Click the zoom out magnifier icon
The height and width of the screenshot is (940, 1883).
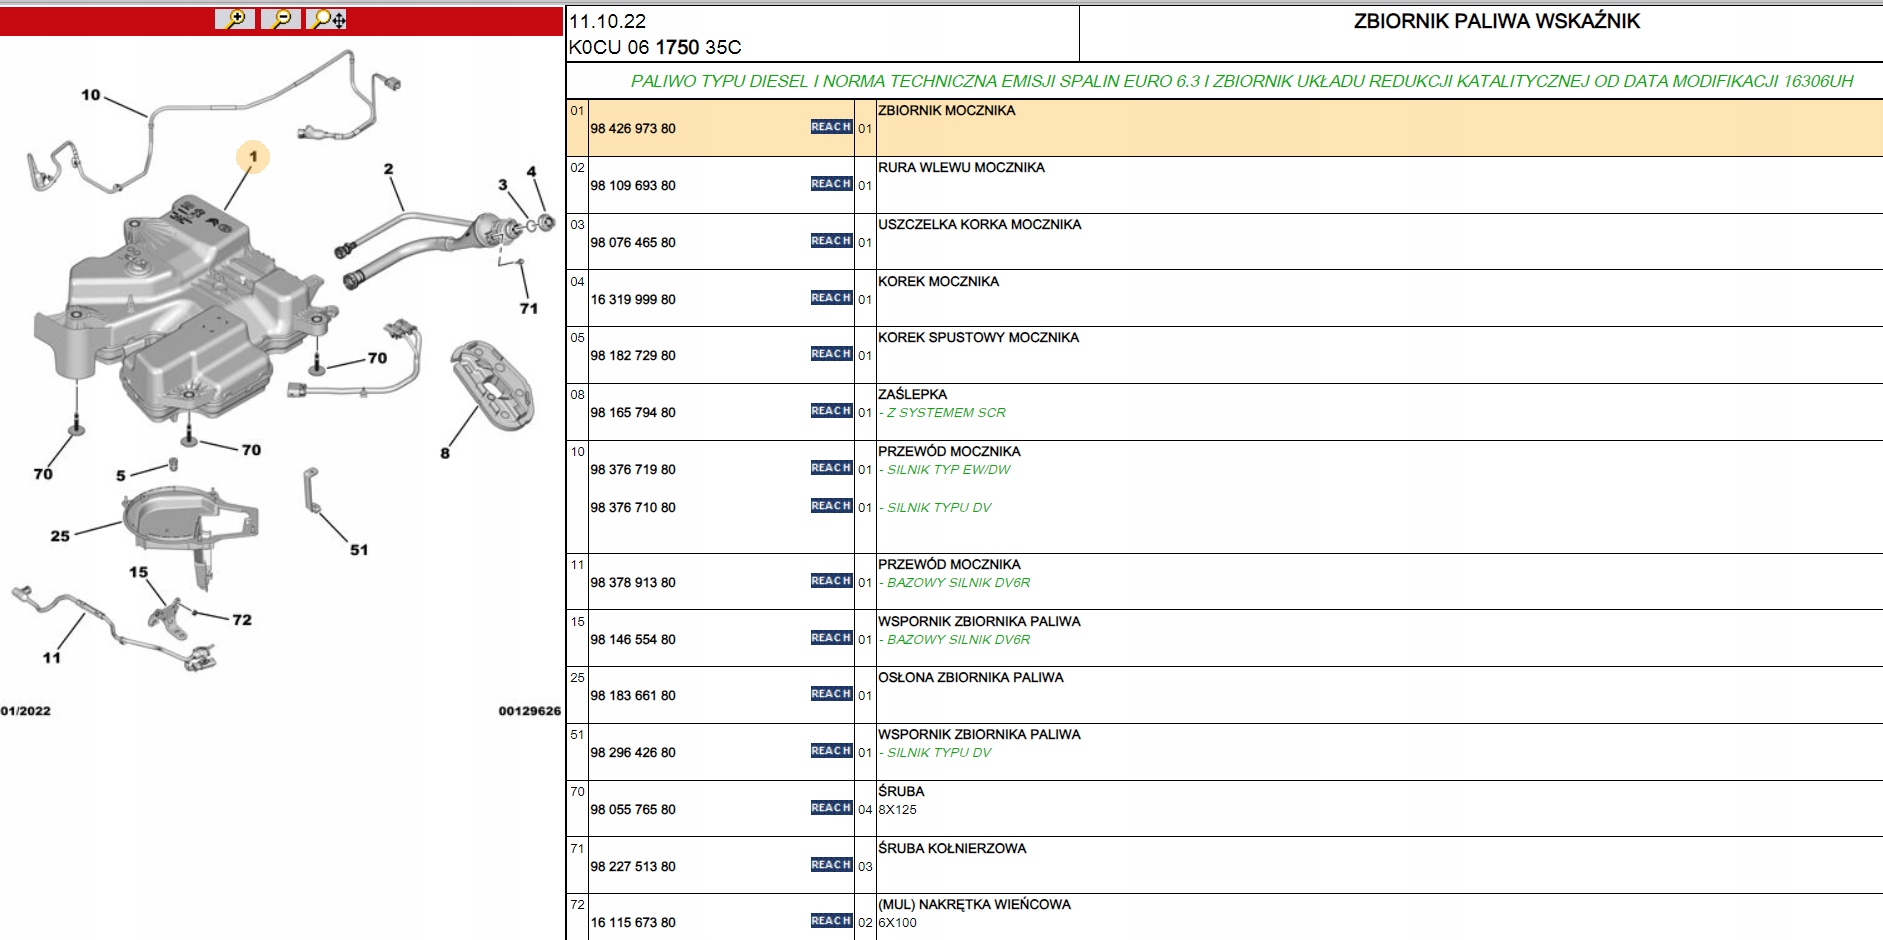coord(281,19)
